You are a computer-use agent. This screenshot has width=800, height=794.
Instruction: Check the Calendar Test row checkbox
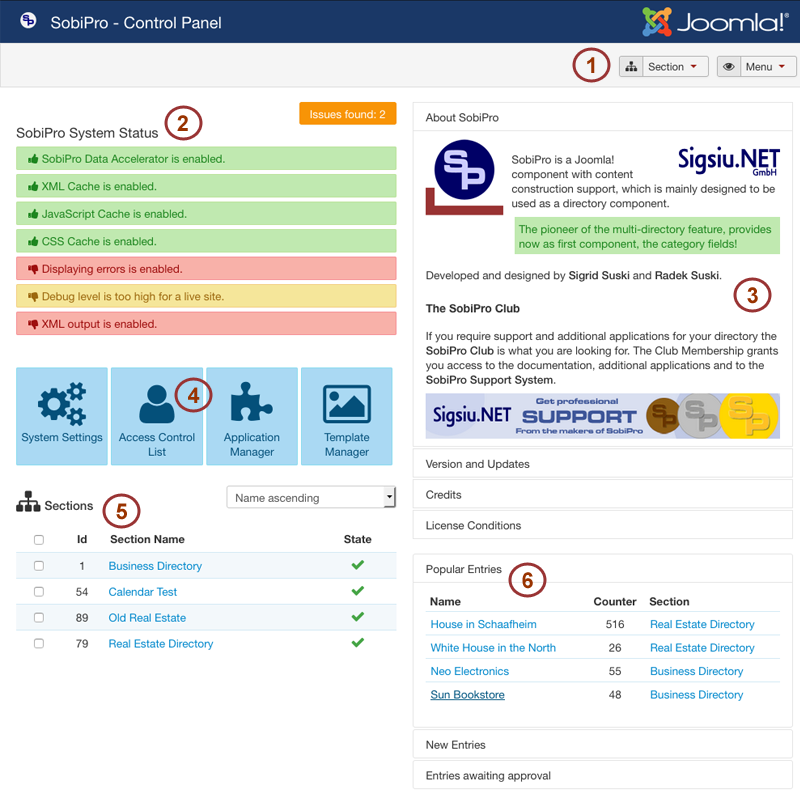39,592
